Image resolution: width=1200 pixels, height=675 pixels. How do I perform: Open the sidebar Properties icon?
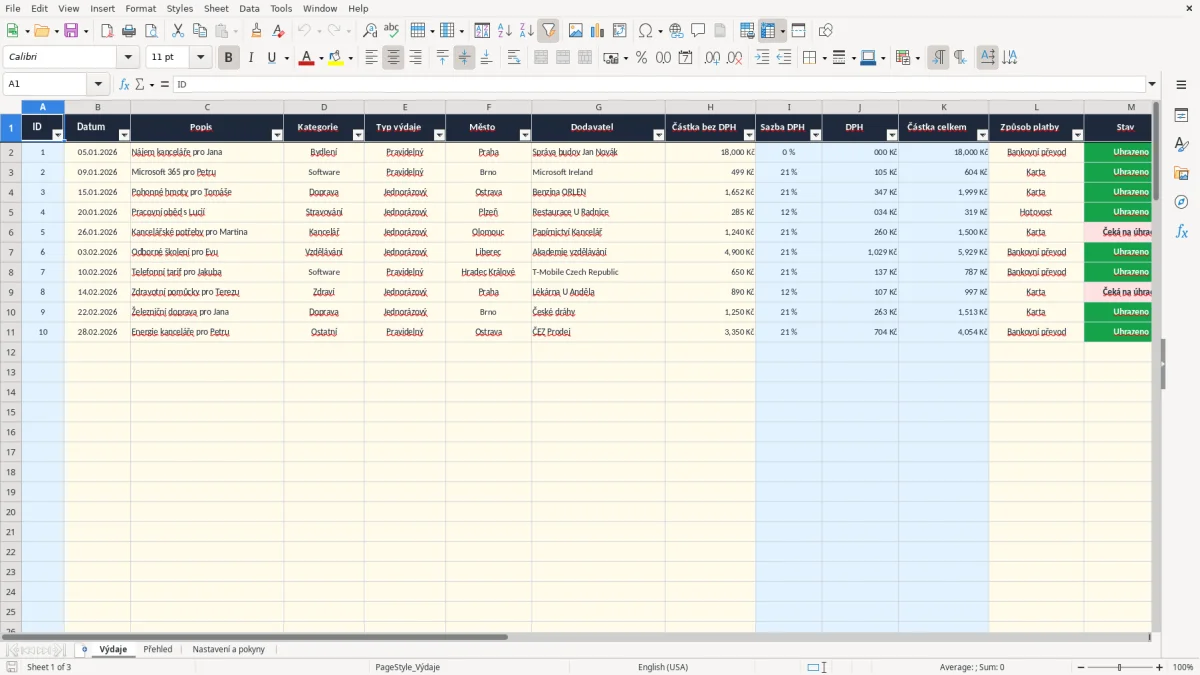1181,115
